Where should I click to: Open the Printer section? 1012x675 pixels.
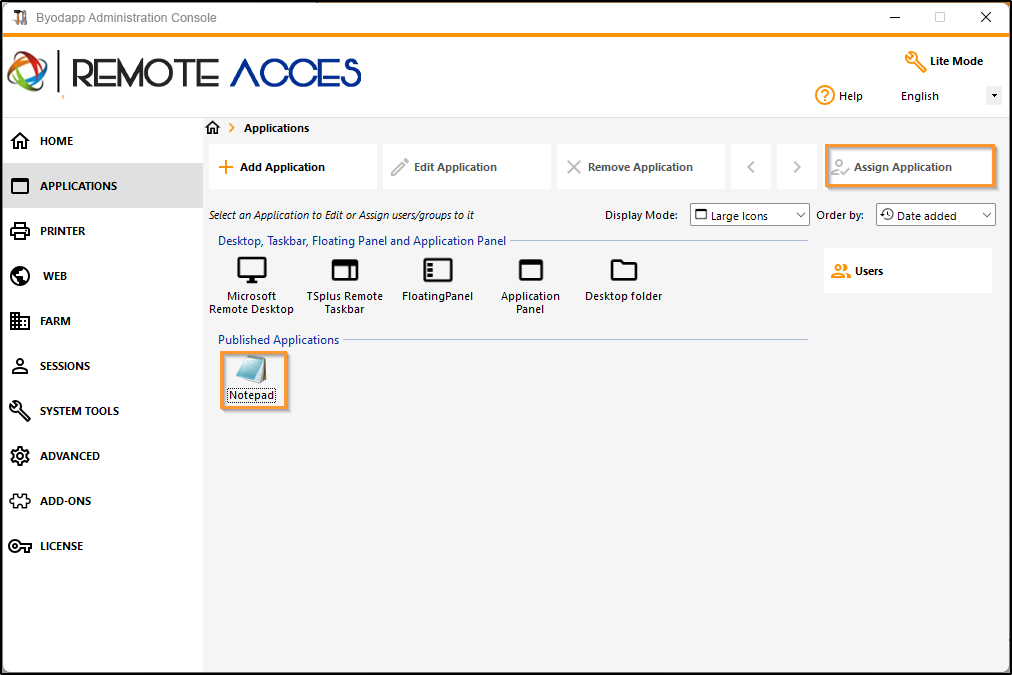tap(103, 231)
